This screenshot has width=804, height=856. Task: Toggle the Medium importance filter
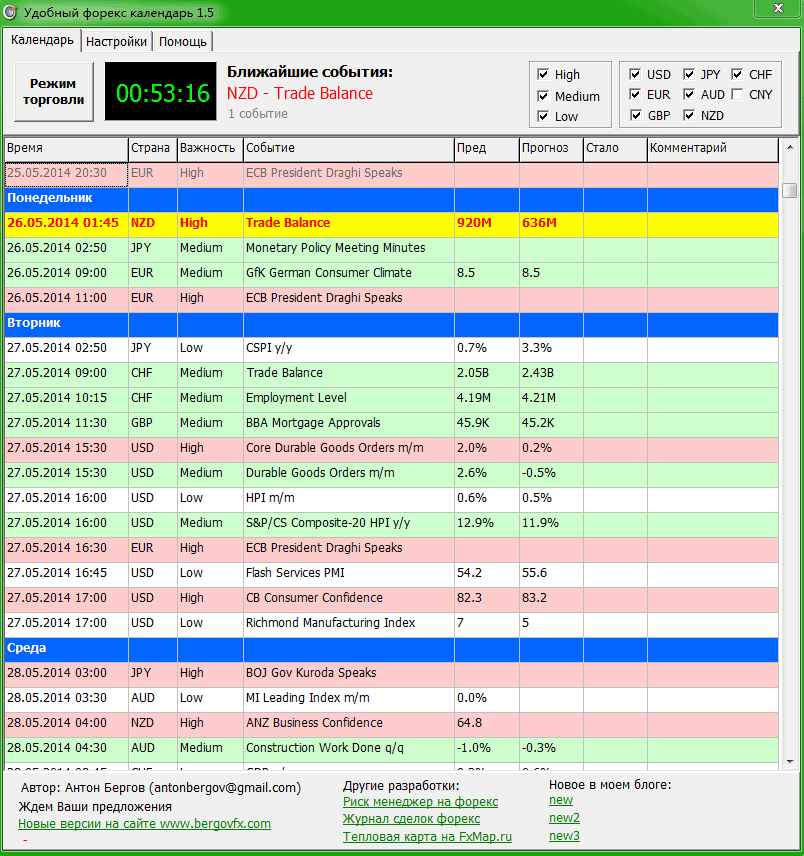click(x=543, y=96)
